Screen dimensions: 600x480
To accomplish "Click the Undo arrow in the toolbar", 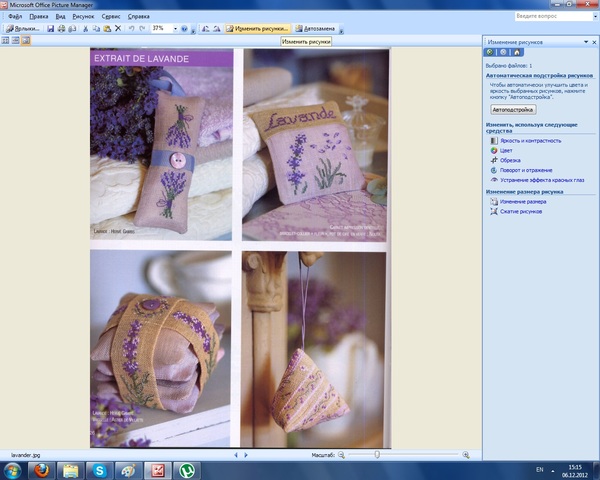I will pos(131,29).
